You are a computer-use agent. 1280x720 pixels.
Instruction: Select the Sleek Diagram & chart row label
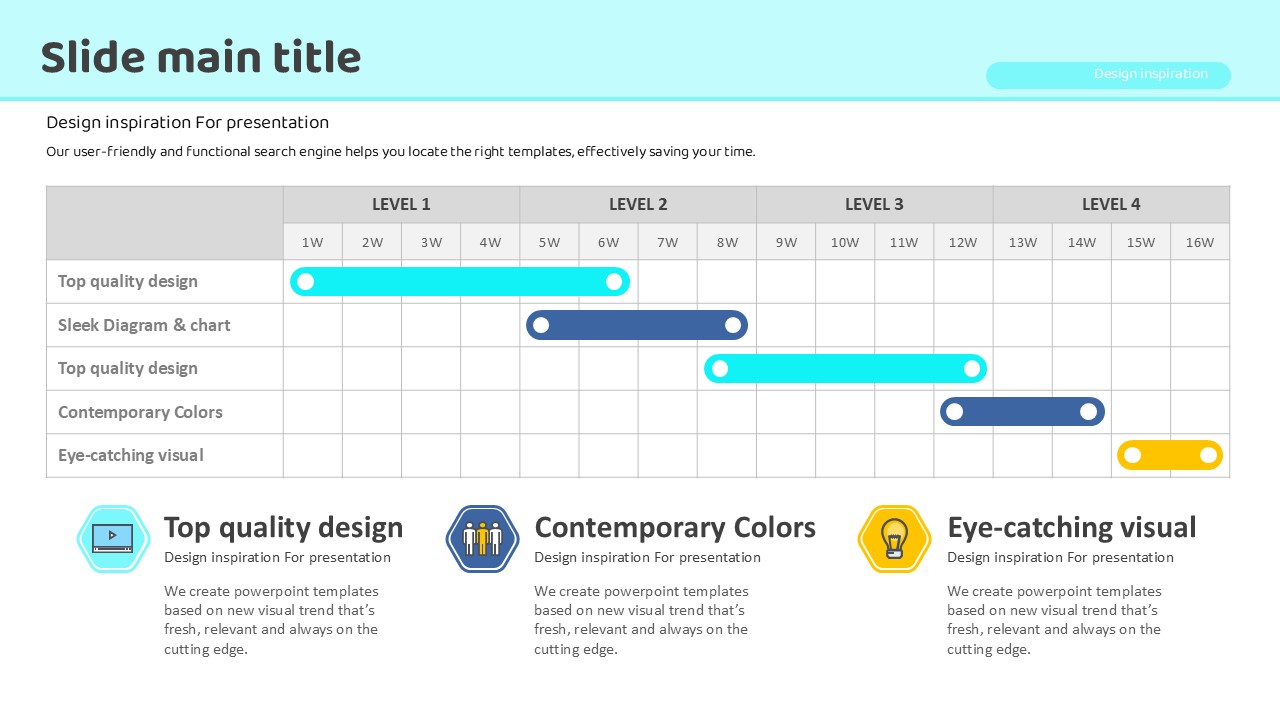144,325
